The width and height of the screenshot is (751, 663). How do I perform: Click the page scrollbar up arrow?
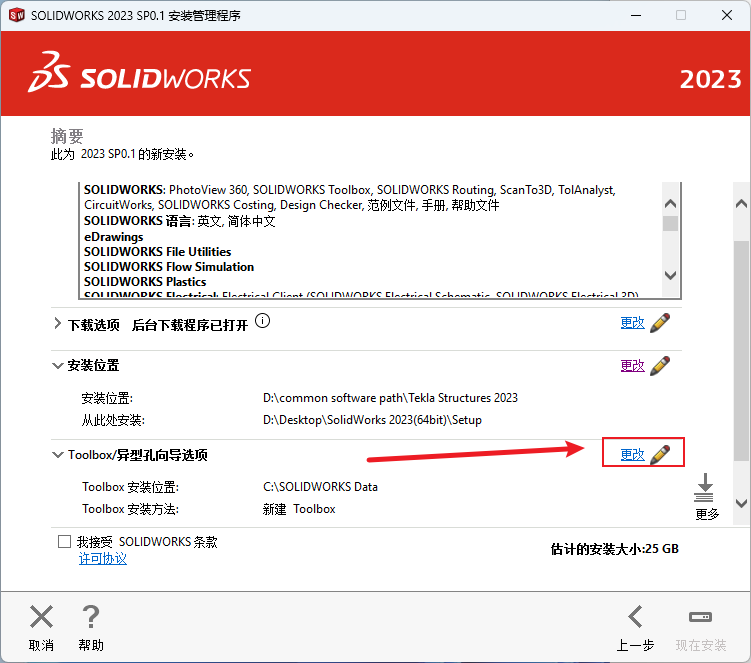pyautogui.click(x=741, y=204)
